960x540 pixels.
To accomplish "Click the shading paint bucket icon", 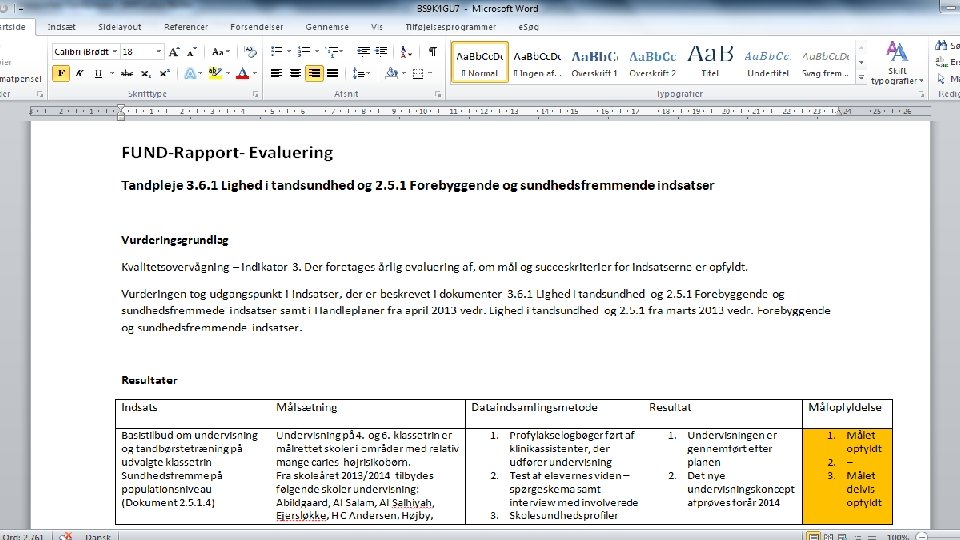I will point(391,73).
